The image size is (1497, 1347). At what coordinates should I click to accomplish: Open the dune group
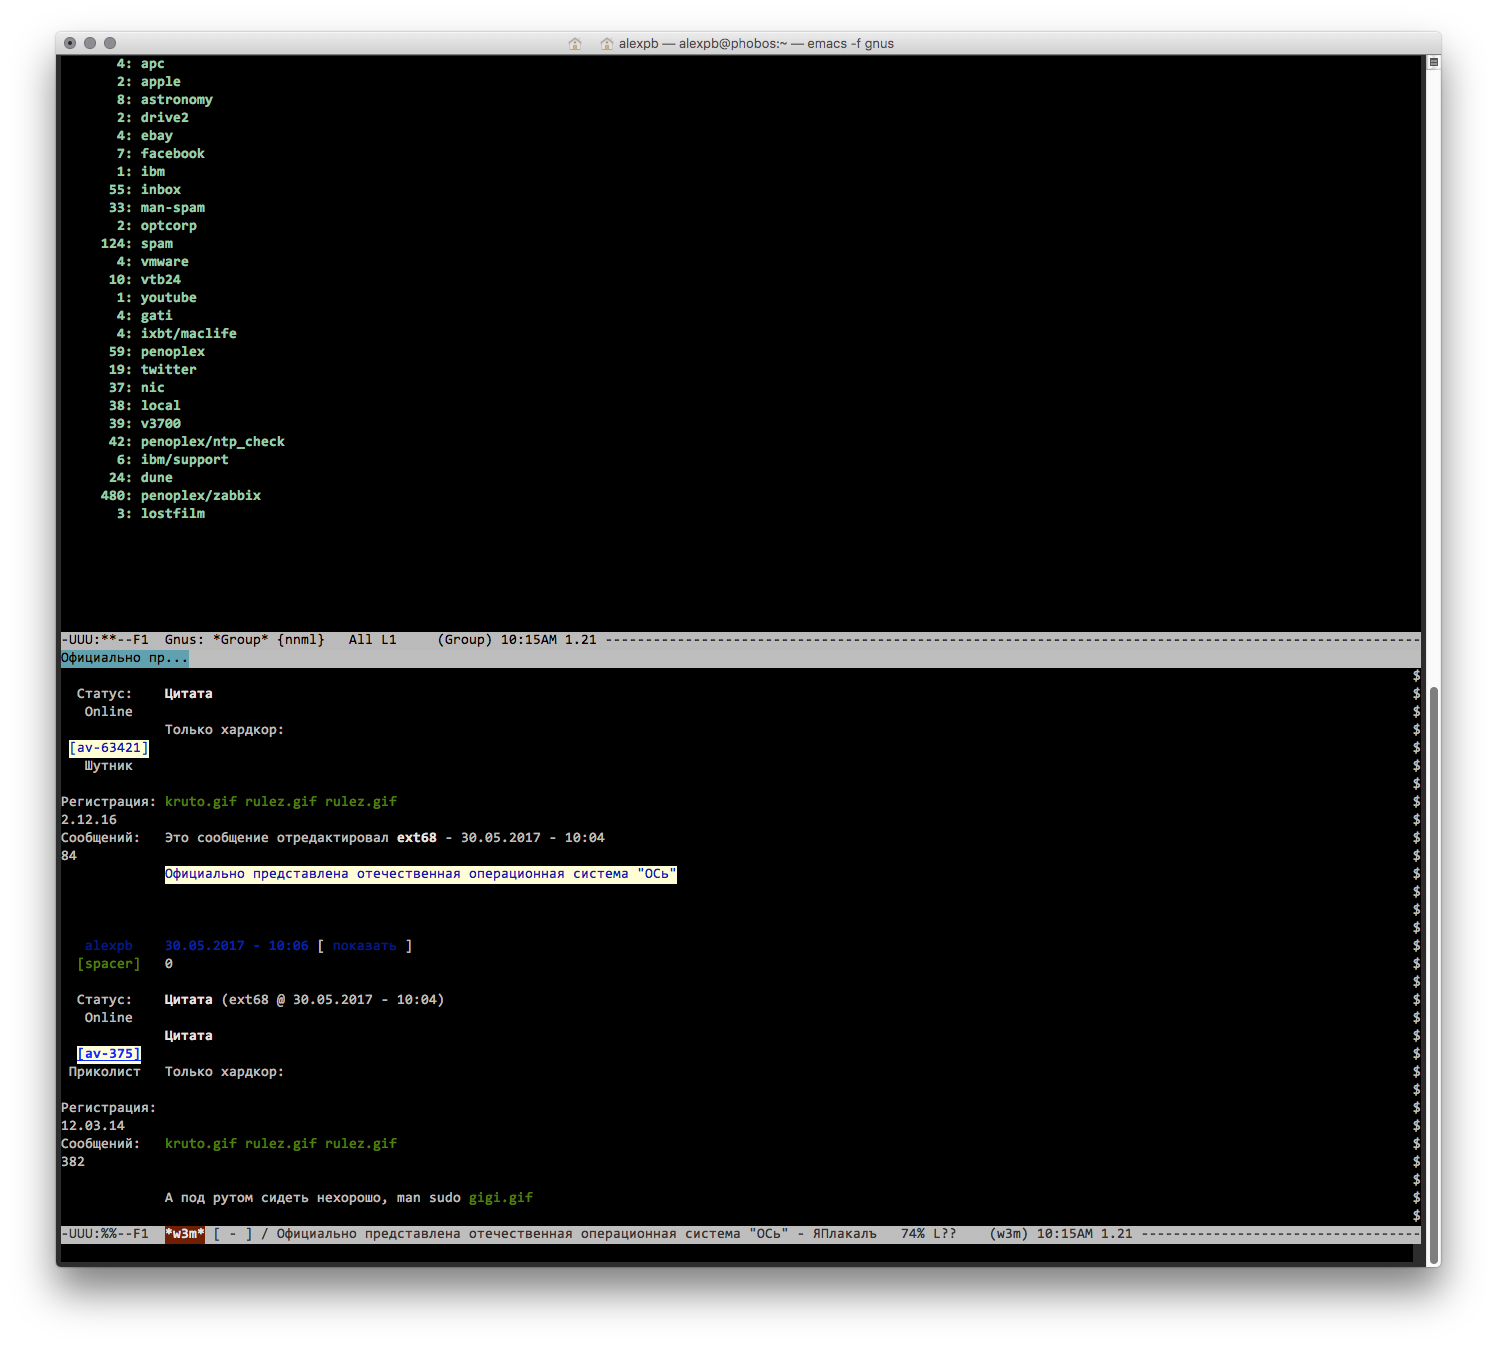pos(156,478)
